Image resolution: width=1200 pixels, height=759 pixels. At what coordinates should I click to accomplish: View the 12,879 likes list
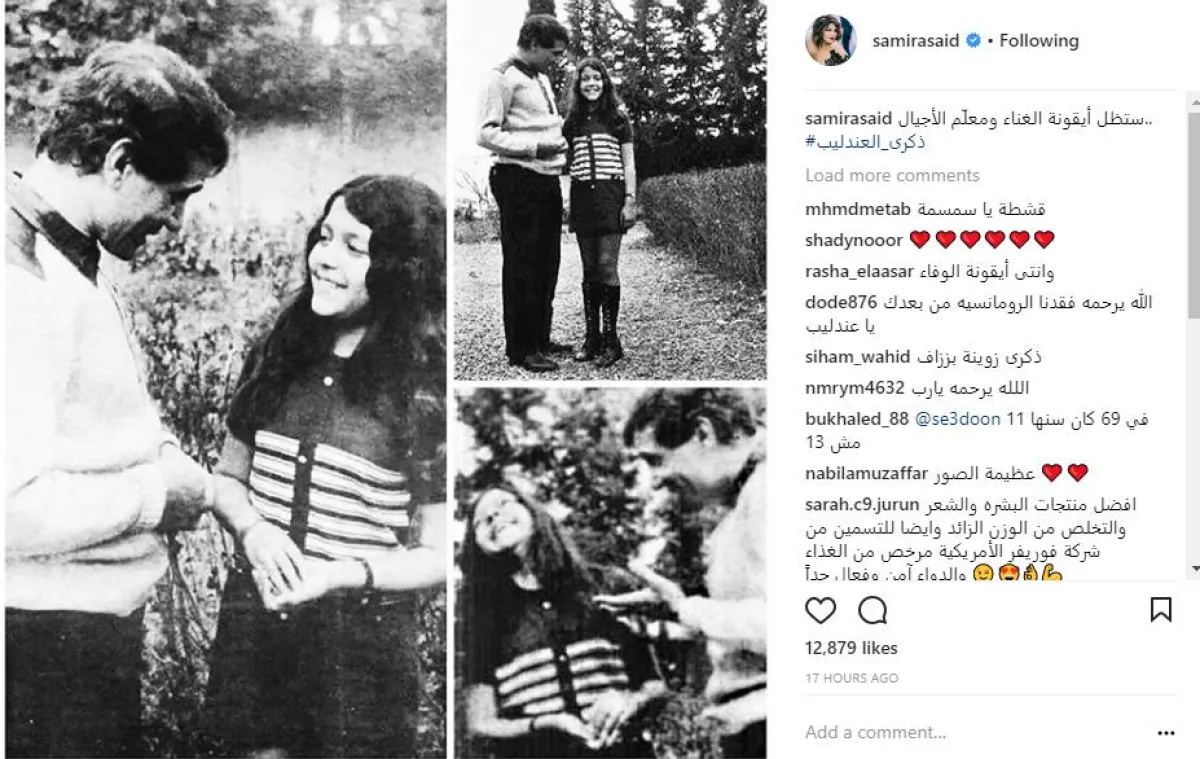(851, 648)
